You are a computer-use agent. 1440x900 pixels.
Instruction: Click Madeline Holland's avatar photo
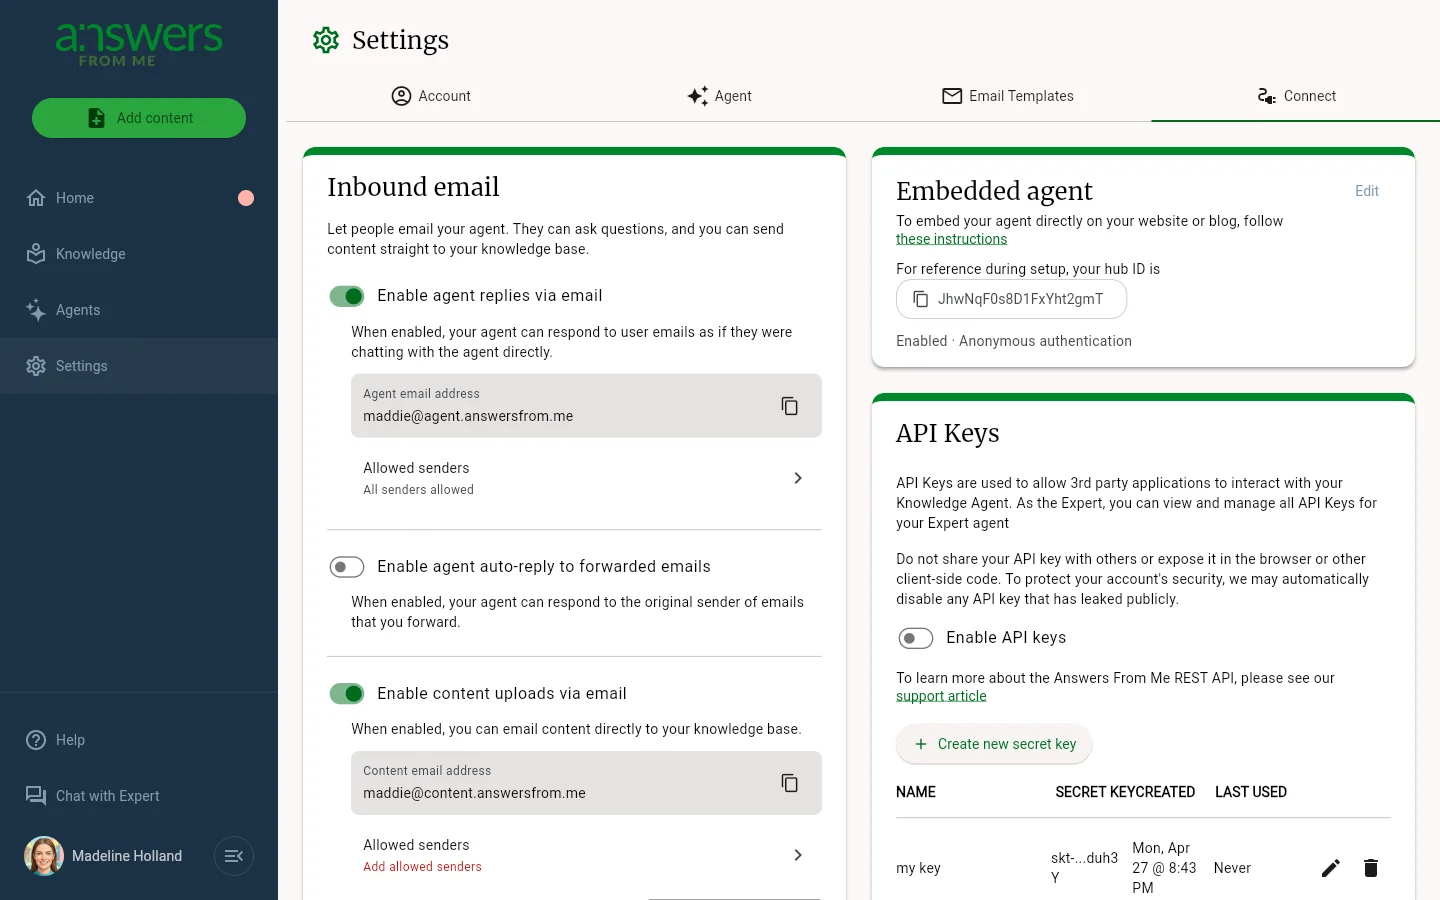44,856
